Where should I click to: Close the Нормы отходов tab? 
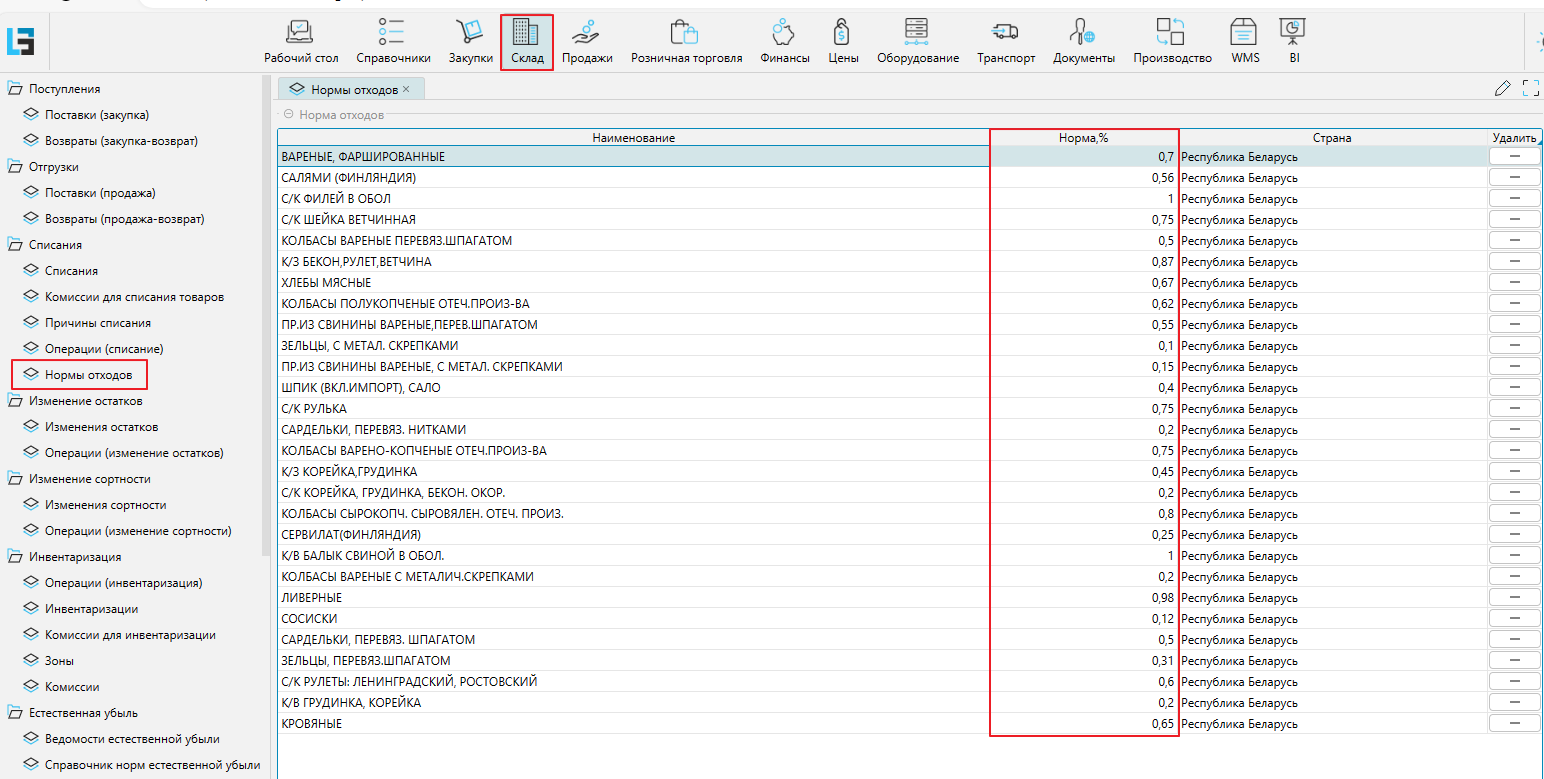(x=406, y=90)
